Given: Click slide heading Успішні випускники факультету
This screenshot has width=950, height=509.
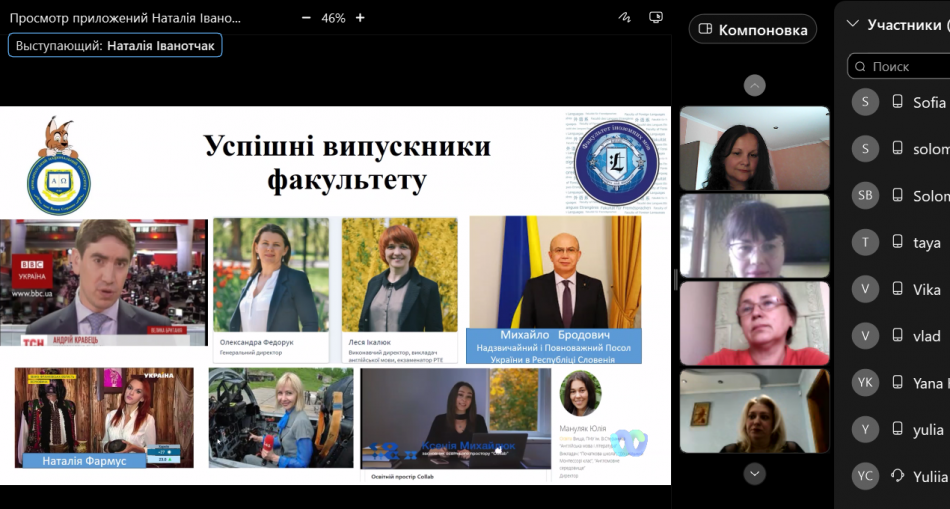Looking at the screenshot, I should 347,162.
